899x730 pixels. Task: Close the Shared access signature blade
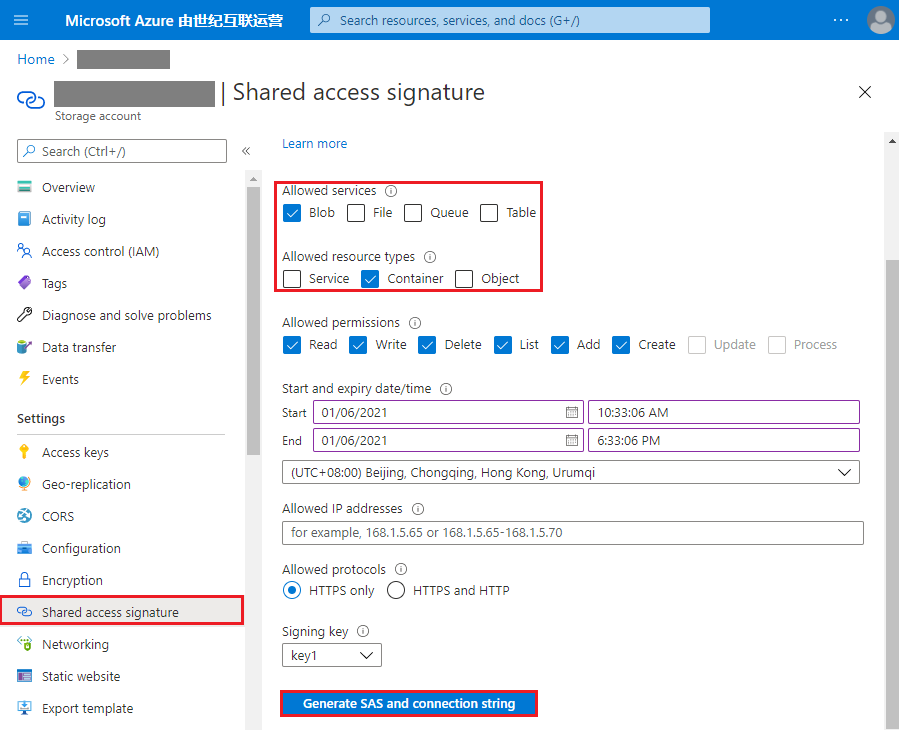(865, 92)
